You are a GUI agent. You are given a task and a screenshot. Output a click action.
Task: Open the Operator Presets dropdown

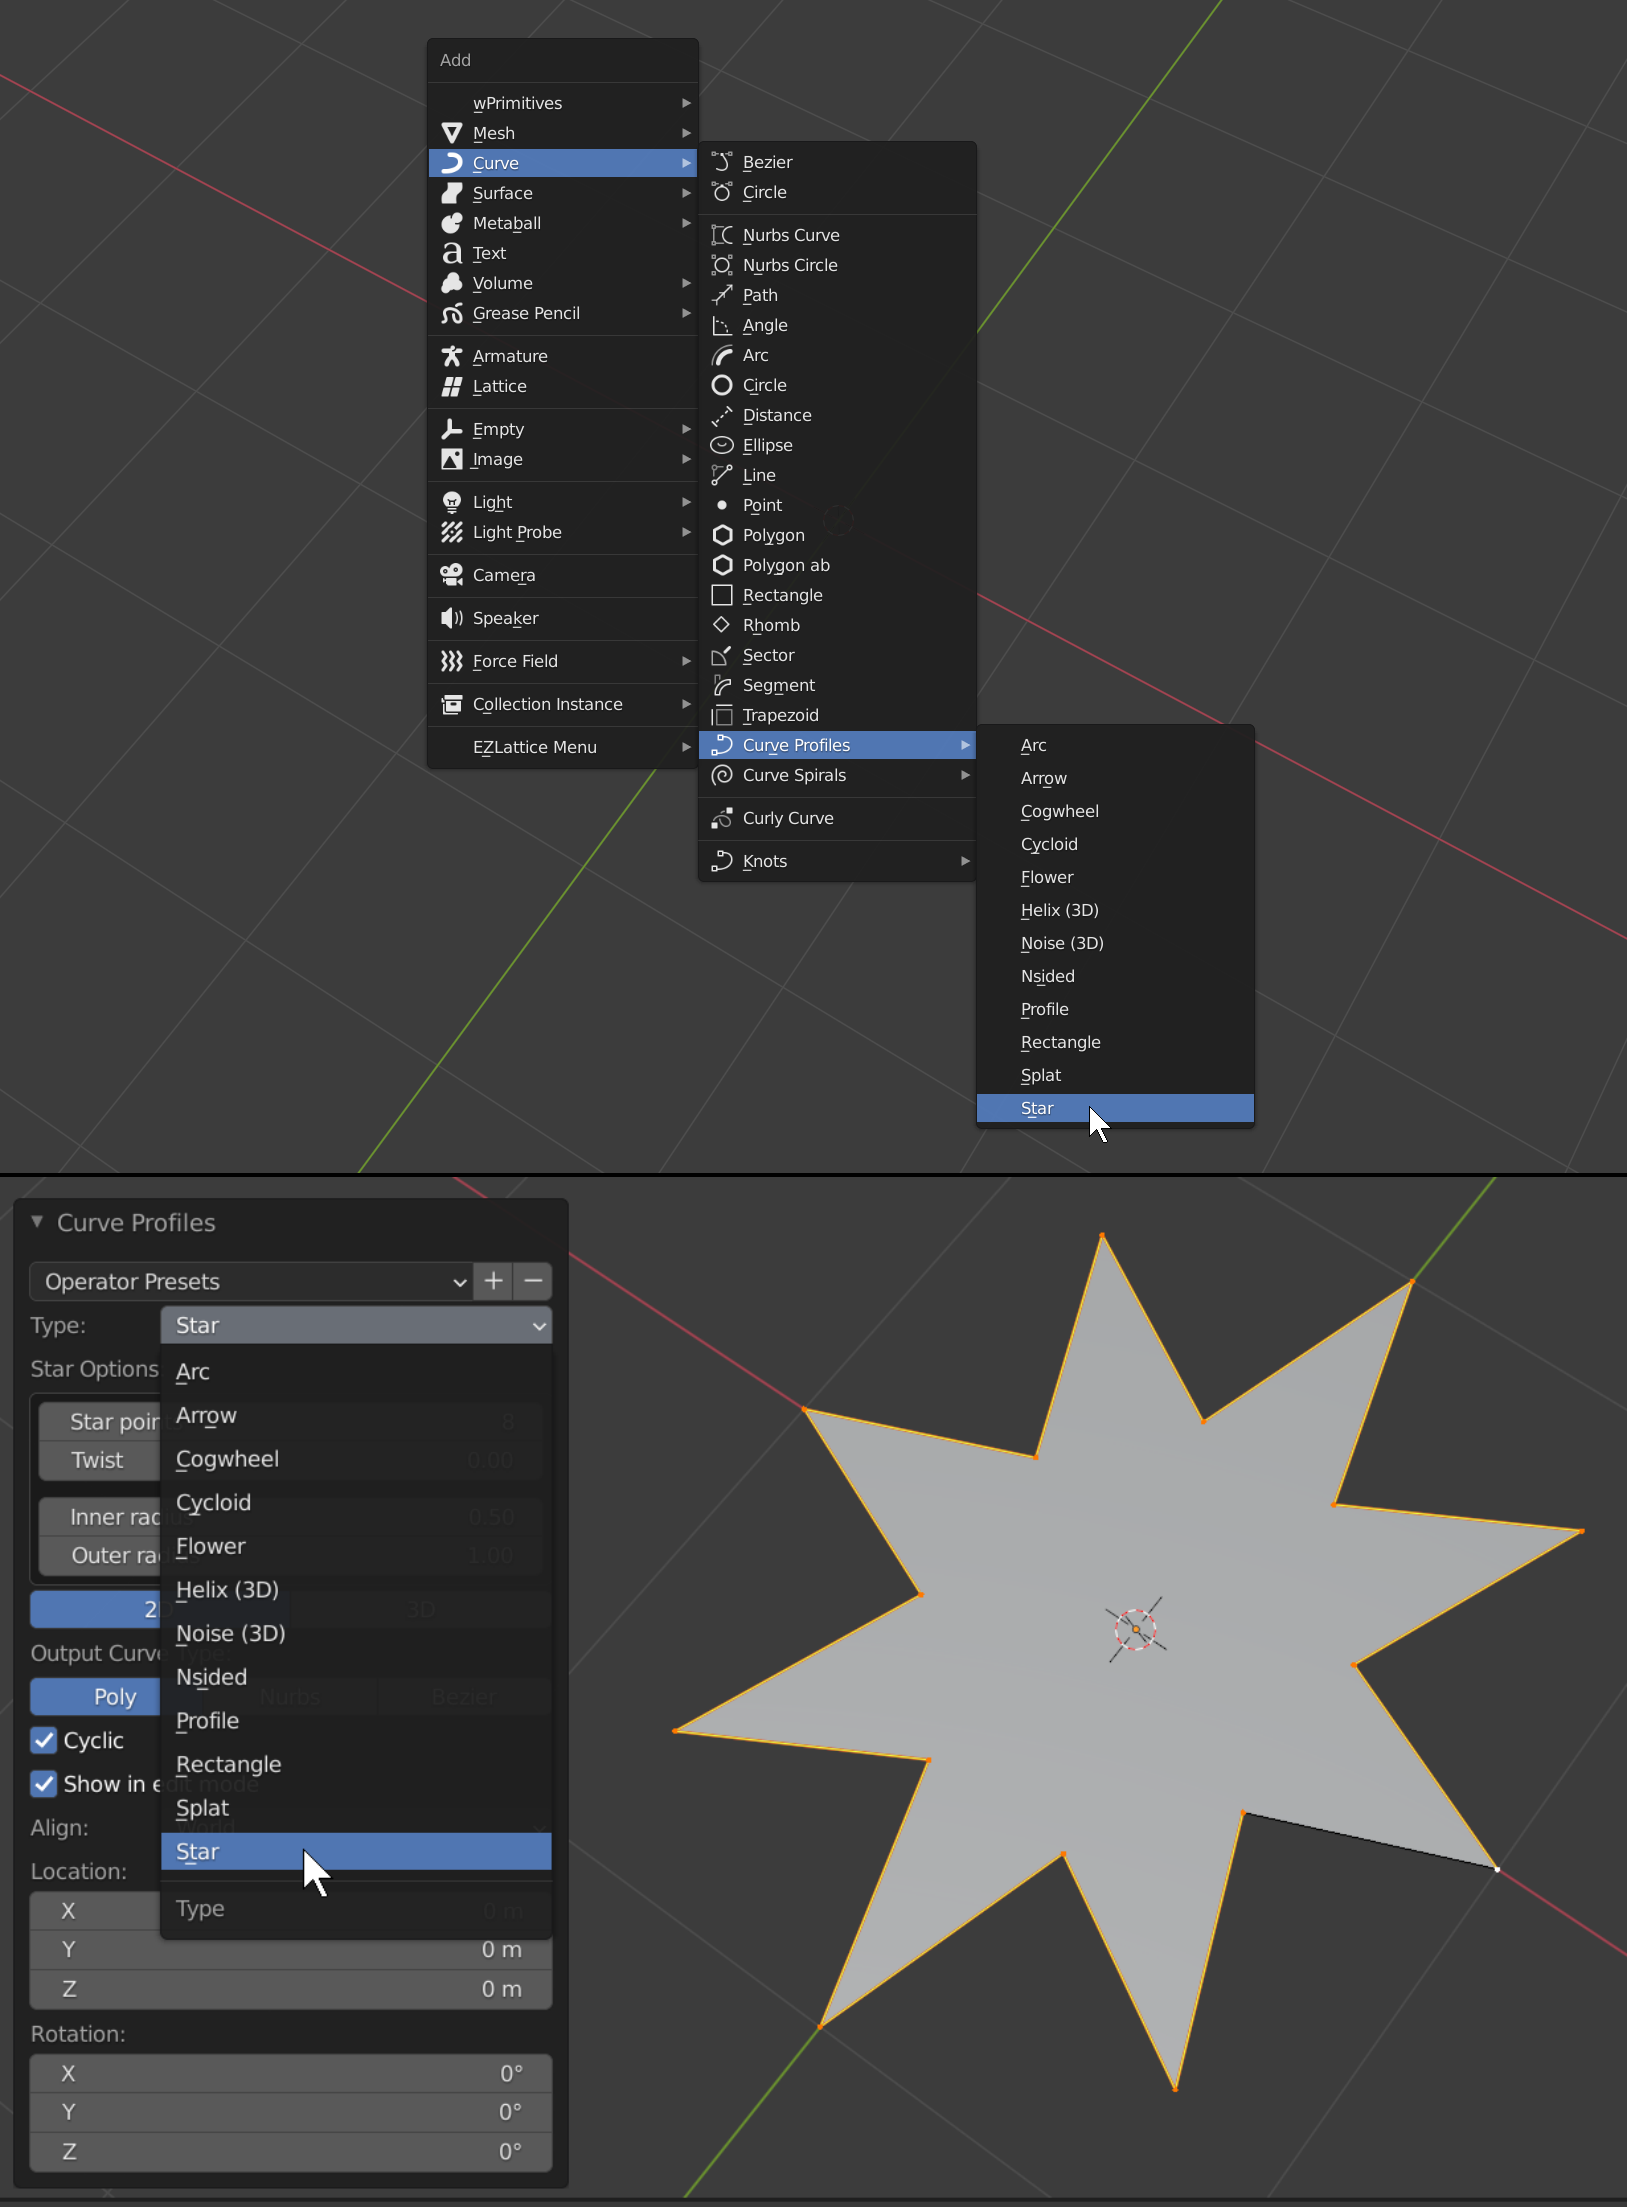(250, 1281)
